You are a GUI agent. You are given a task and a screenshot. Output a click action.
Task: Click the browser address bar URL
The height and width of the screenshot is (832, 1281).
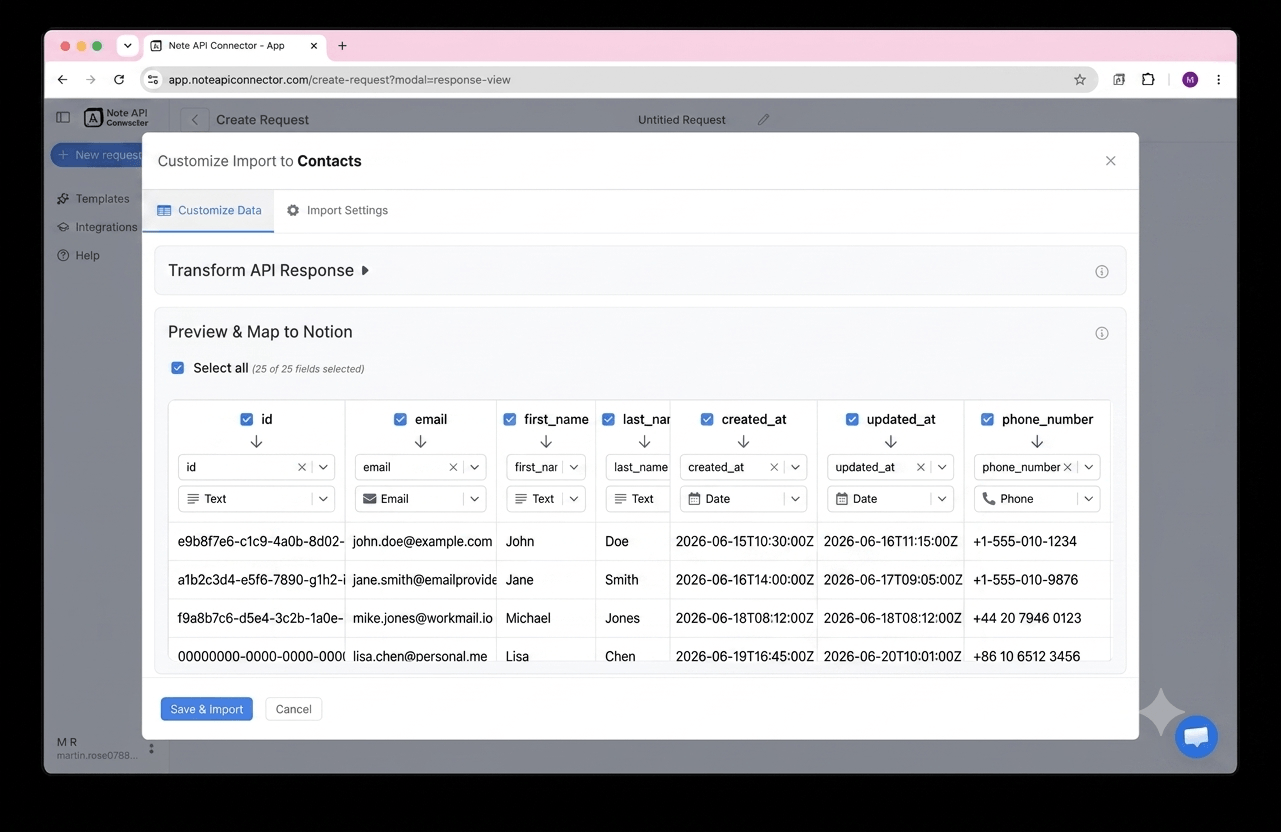click(x=339, y=80)
